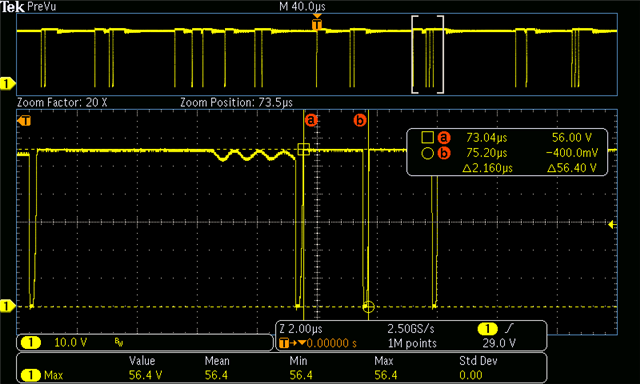Click the bandwidth limit Bw indicator

click(119, 343)
